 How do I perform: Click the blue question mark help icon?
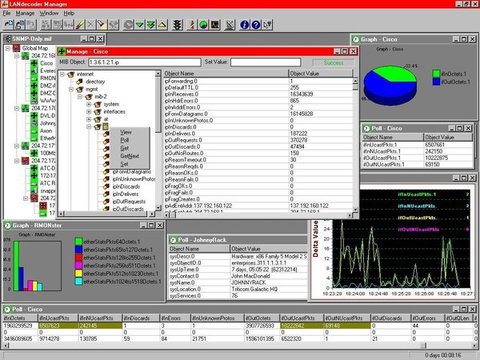click(256, 25)
